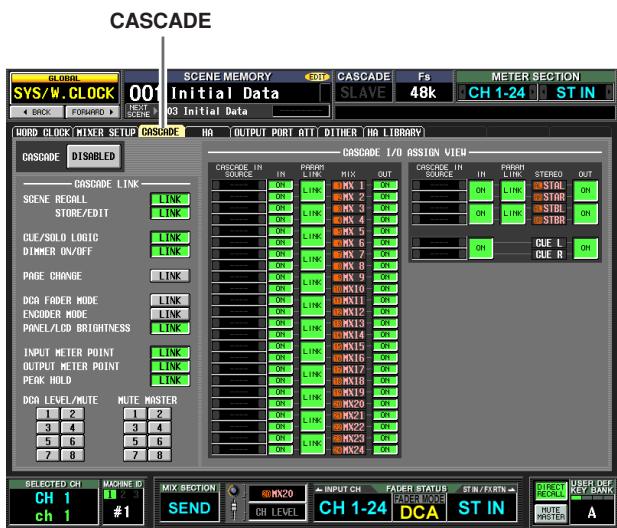The image size is (617, 528).
Task: Click the orange STBL bus icon
Action: coord(538,208)
